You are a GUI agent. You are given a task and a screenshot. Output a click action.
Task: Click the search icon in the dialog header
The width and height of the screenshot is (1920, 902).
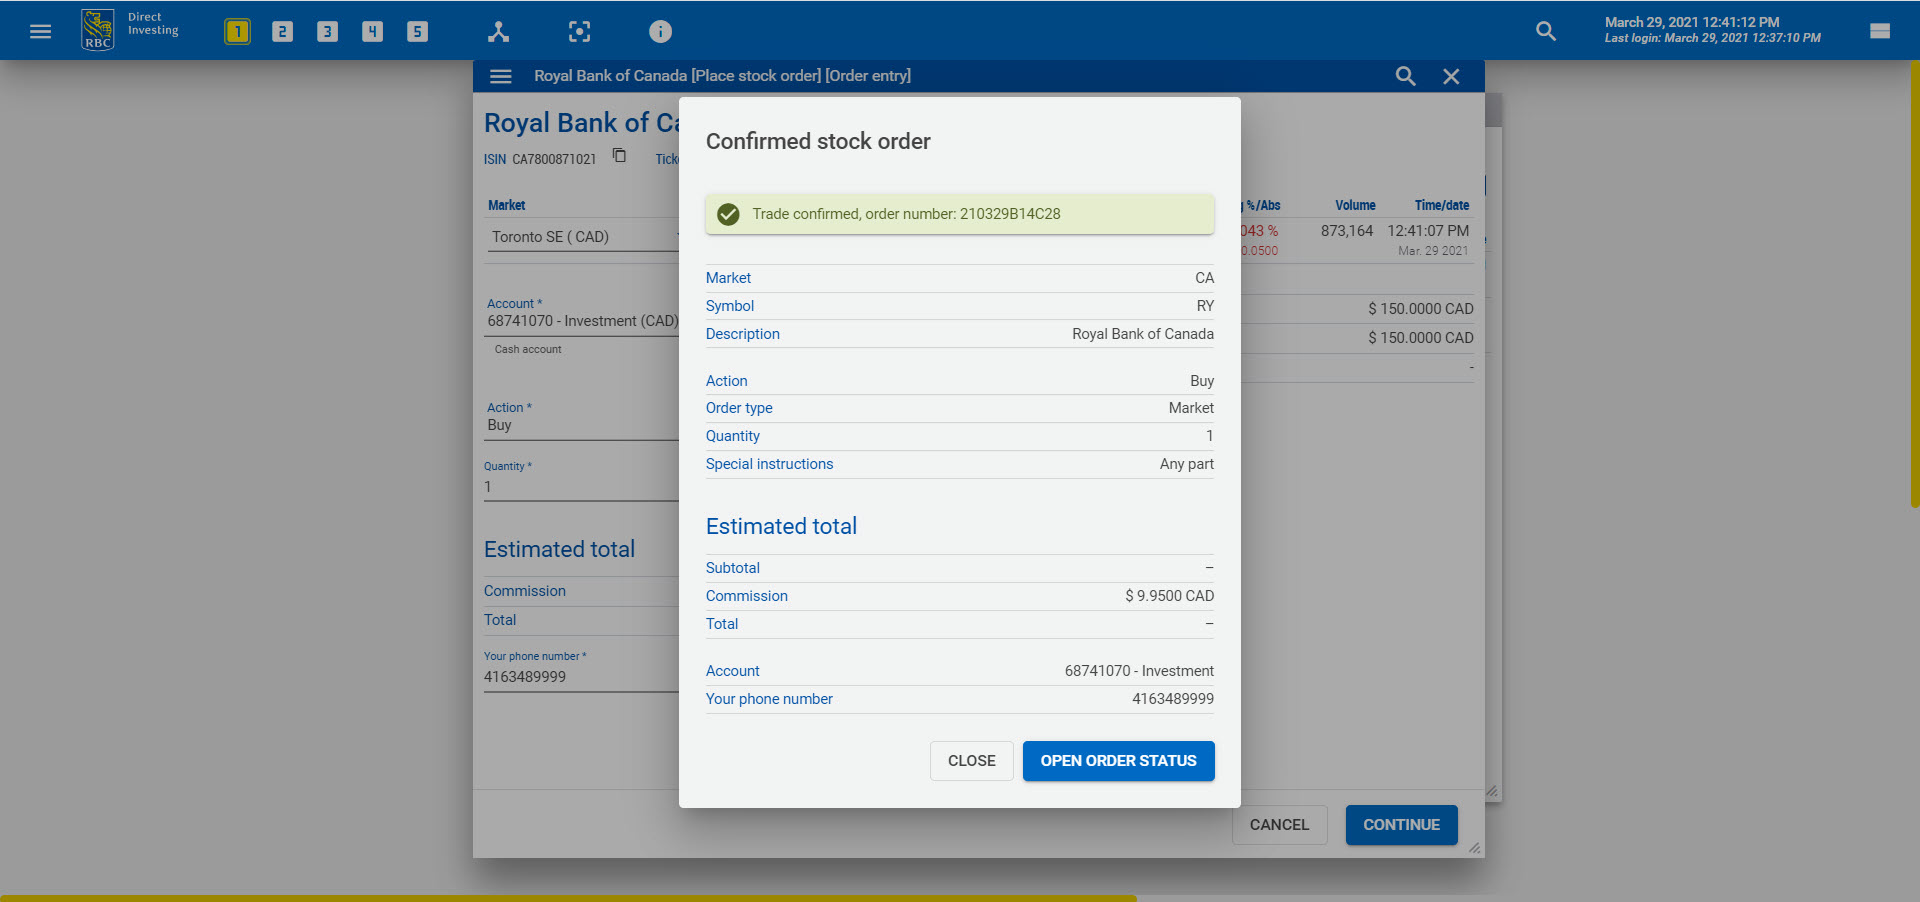pyautogui.click(x=1405, y=76)
